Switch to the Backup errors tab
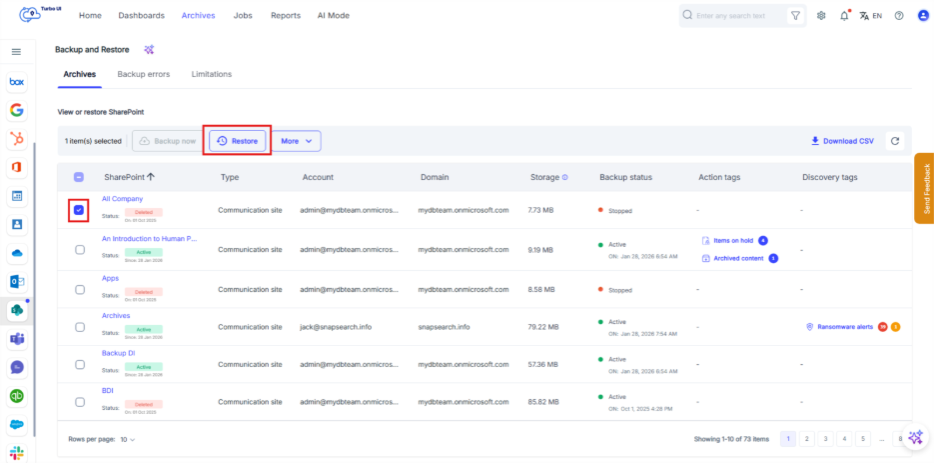Image resolution: width=936 pixels, height=463 pixels. click(143, 74)
